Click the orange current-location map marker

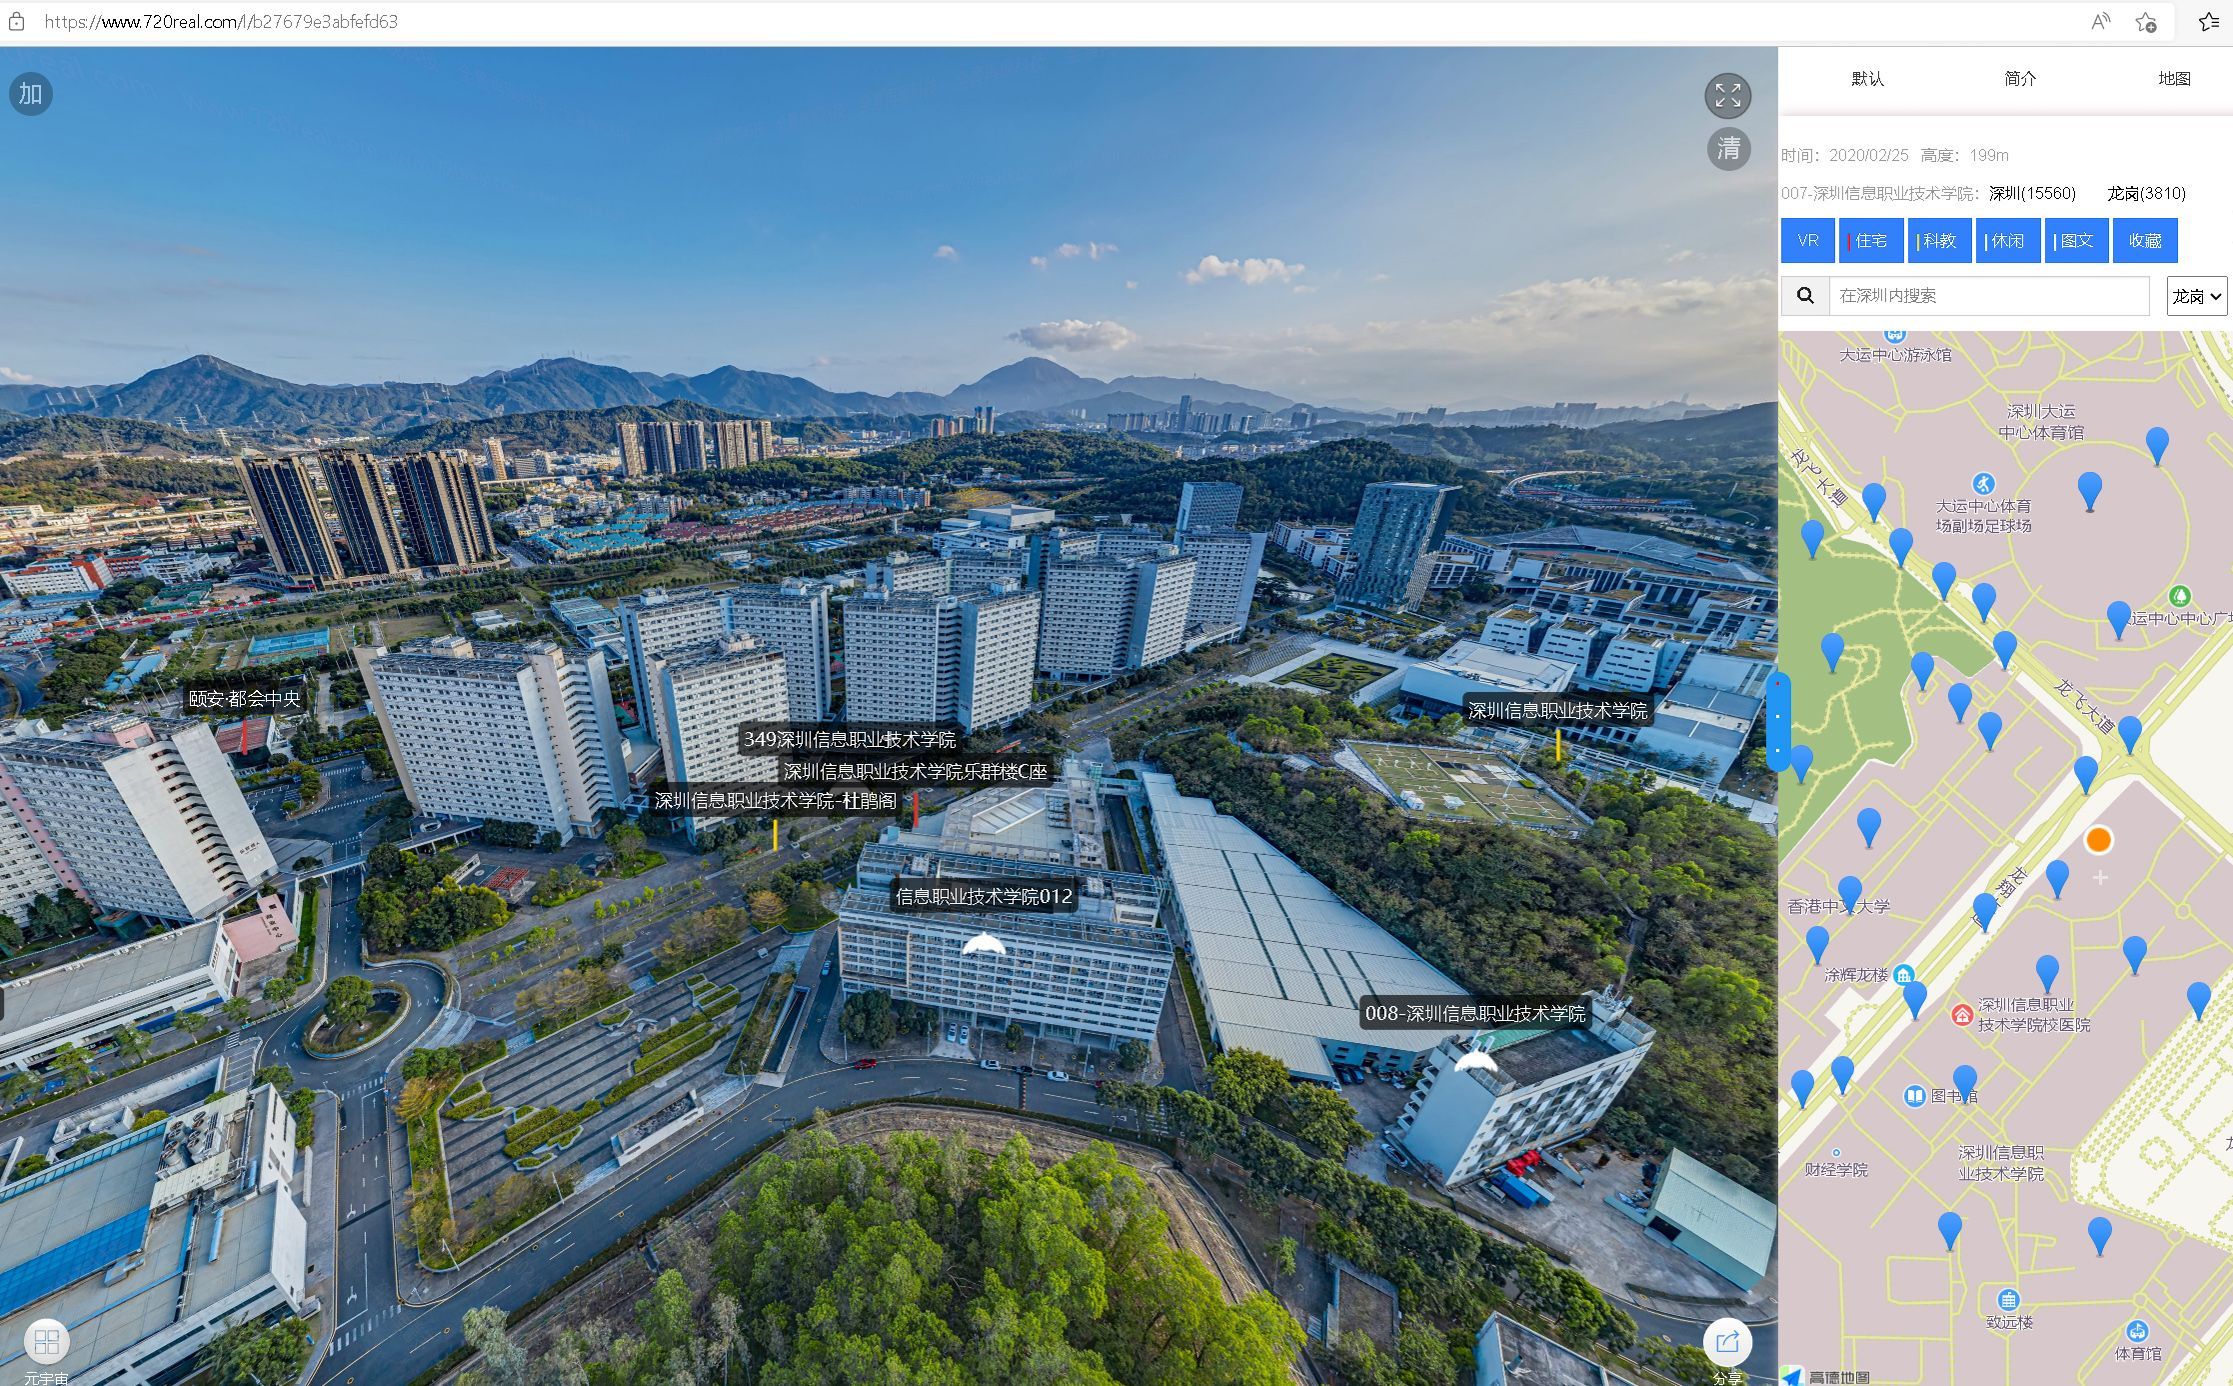click(2098, 840)
